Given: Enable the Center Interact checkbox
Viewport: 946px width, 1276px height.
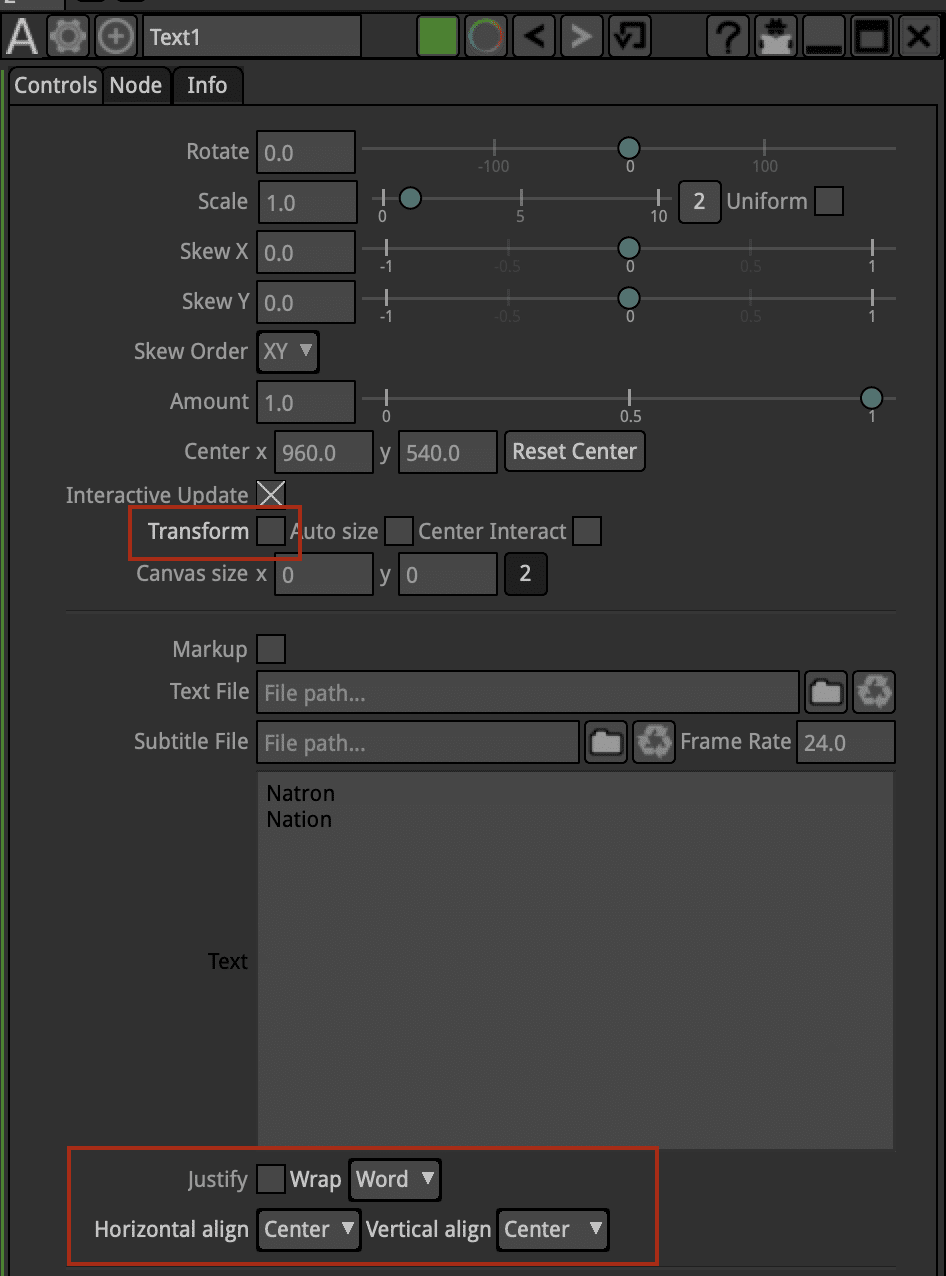Looking at the screenshot, I should point(587,531).
